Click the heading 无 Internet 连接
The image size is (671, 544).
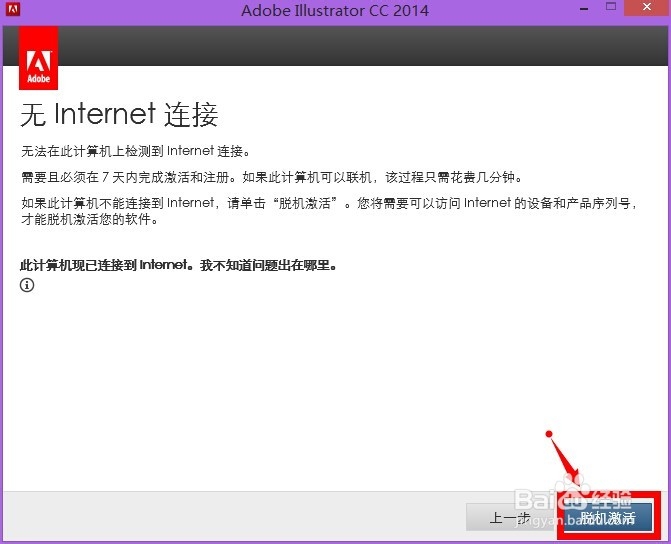119,115
